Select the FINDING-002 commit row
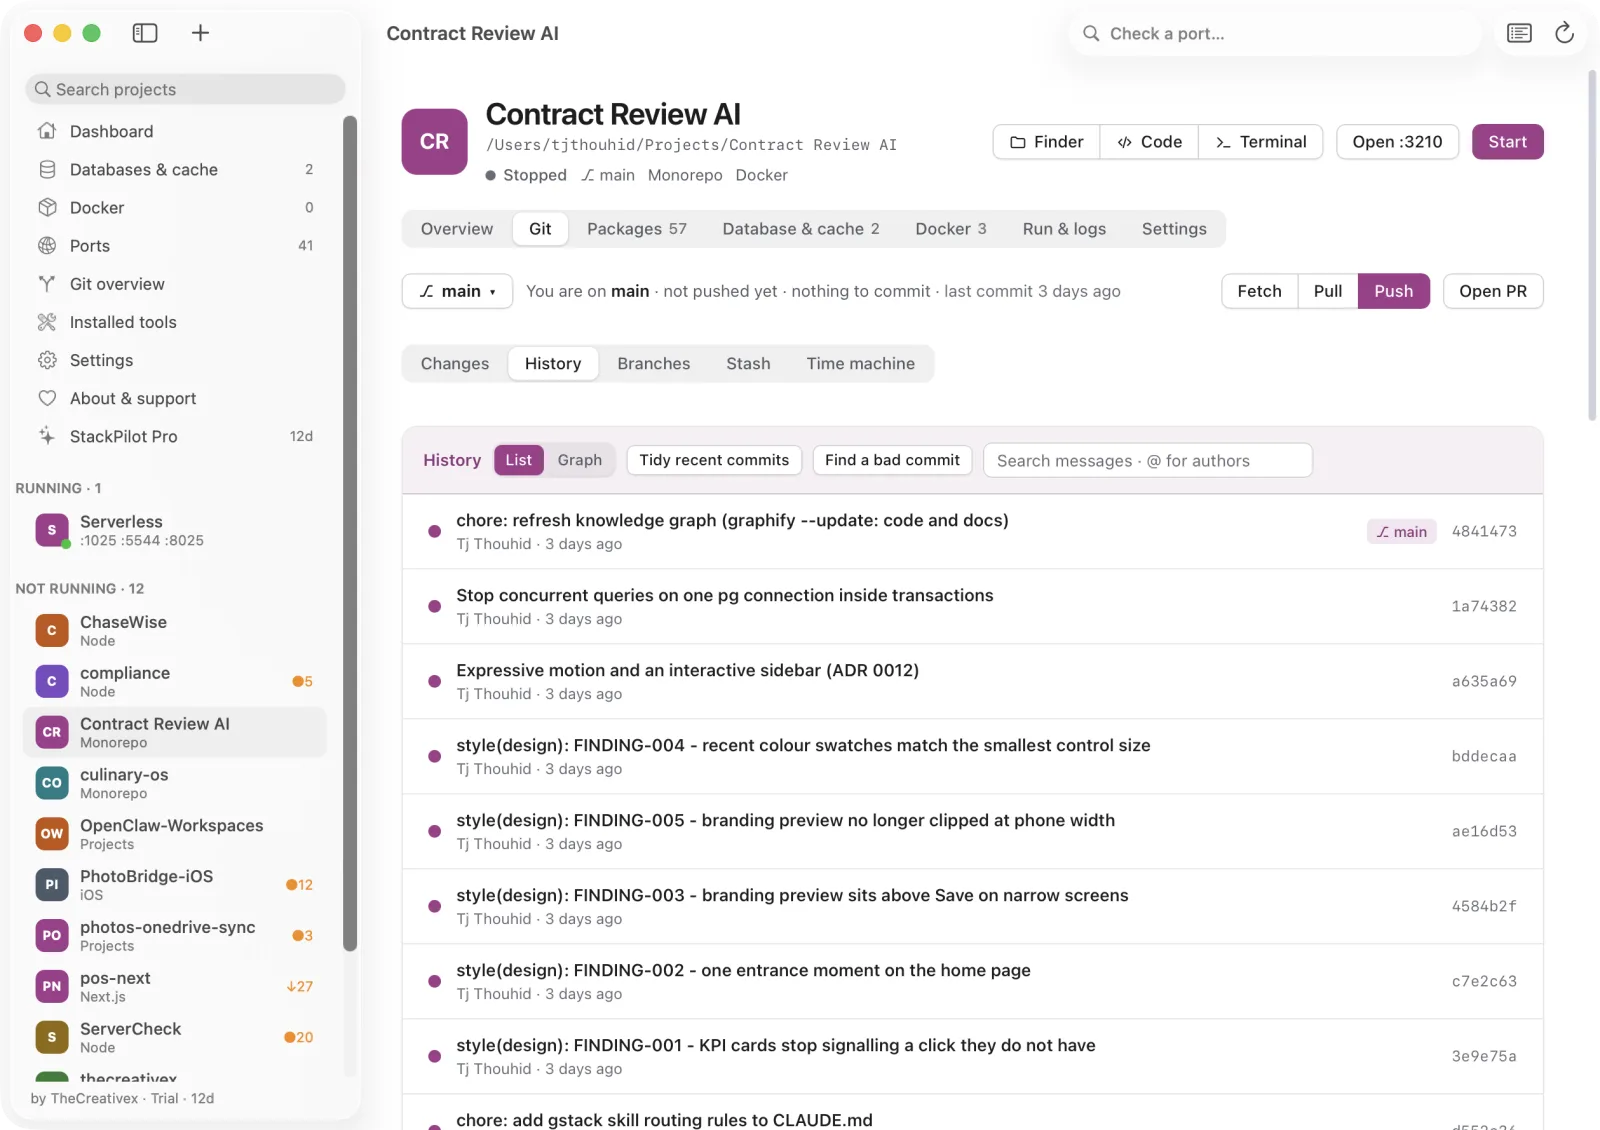The height and width of the screenshot is (1130, 1600). point(972,981)
